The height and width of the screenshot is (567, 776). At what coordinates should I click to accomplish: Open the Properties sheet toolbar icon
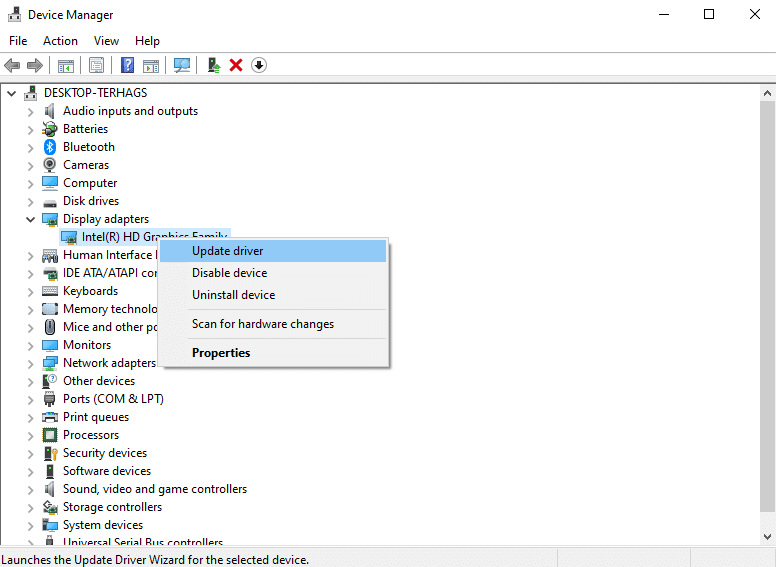click(x=96, y=65)
